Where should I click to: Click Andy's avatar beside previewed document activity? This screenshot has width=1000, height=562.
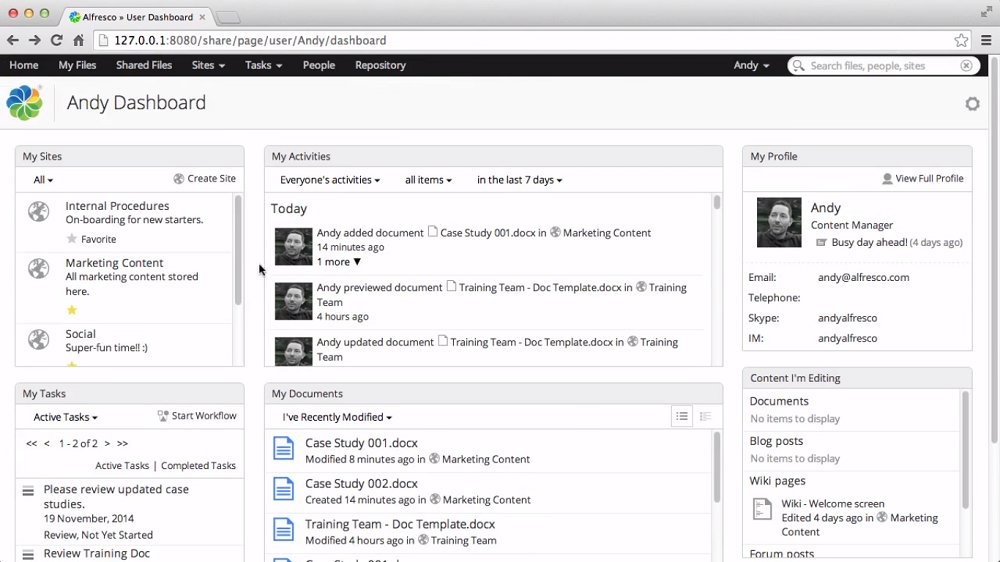point(293,301)
